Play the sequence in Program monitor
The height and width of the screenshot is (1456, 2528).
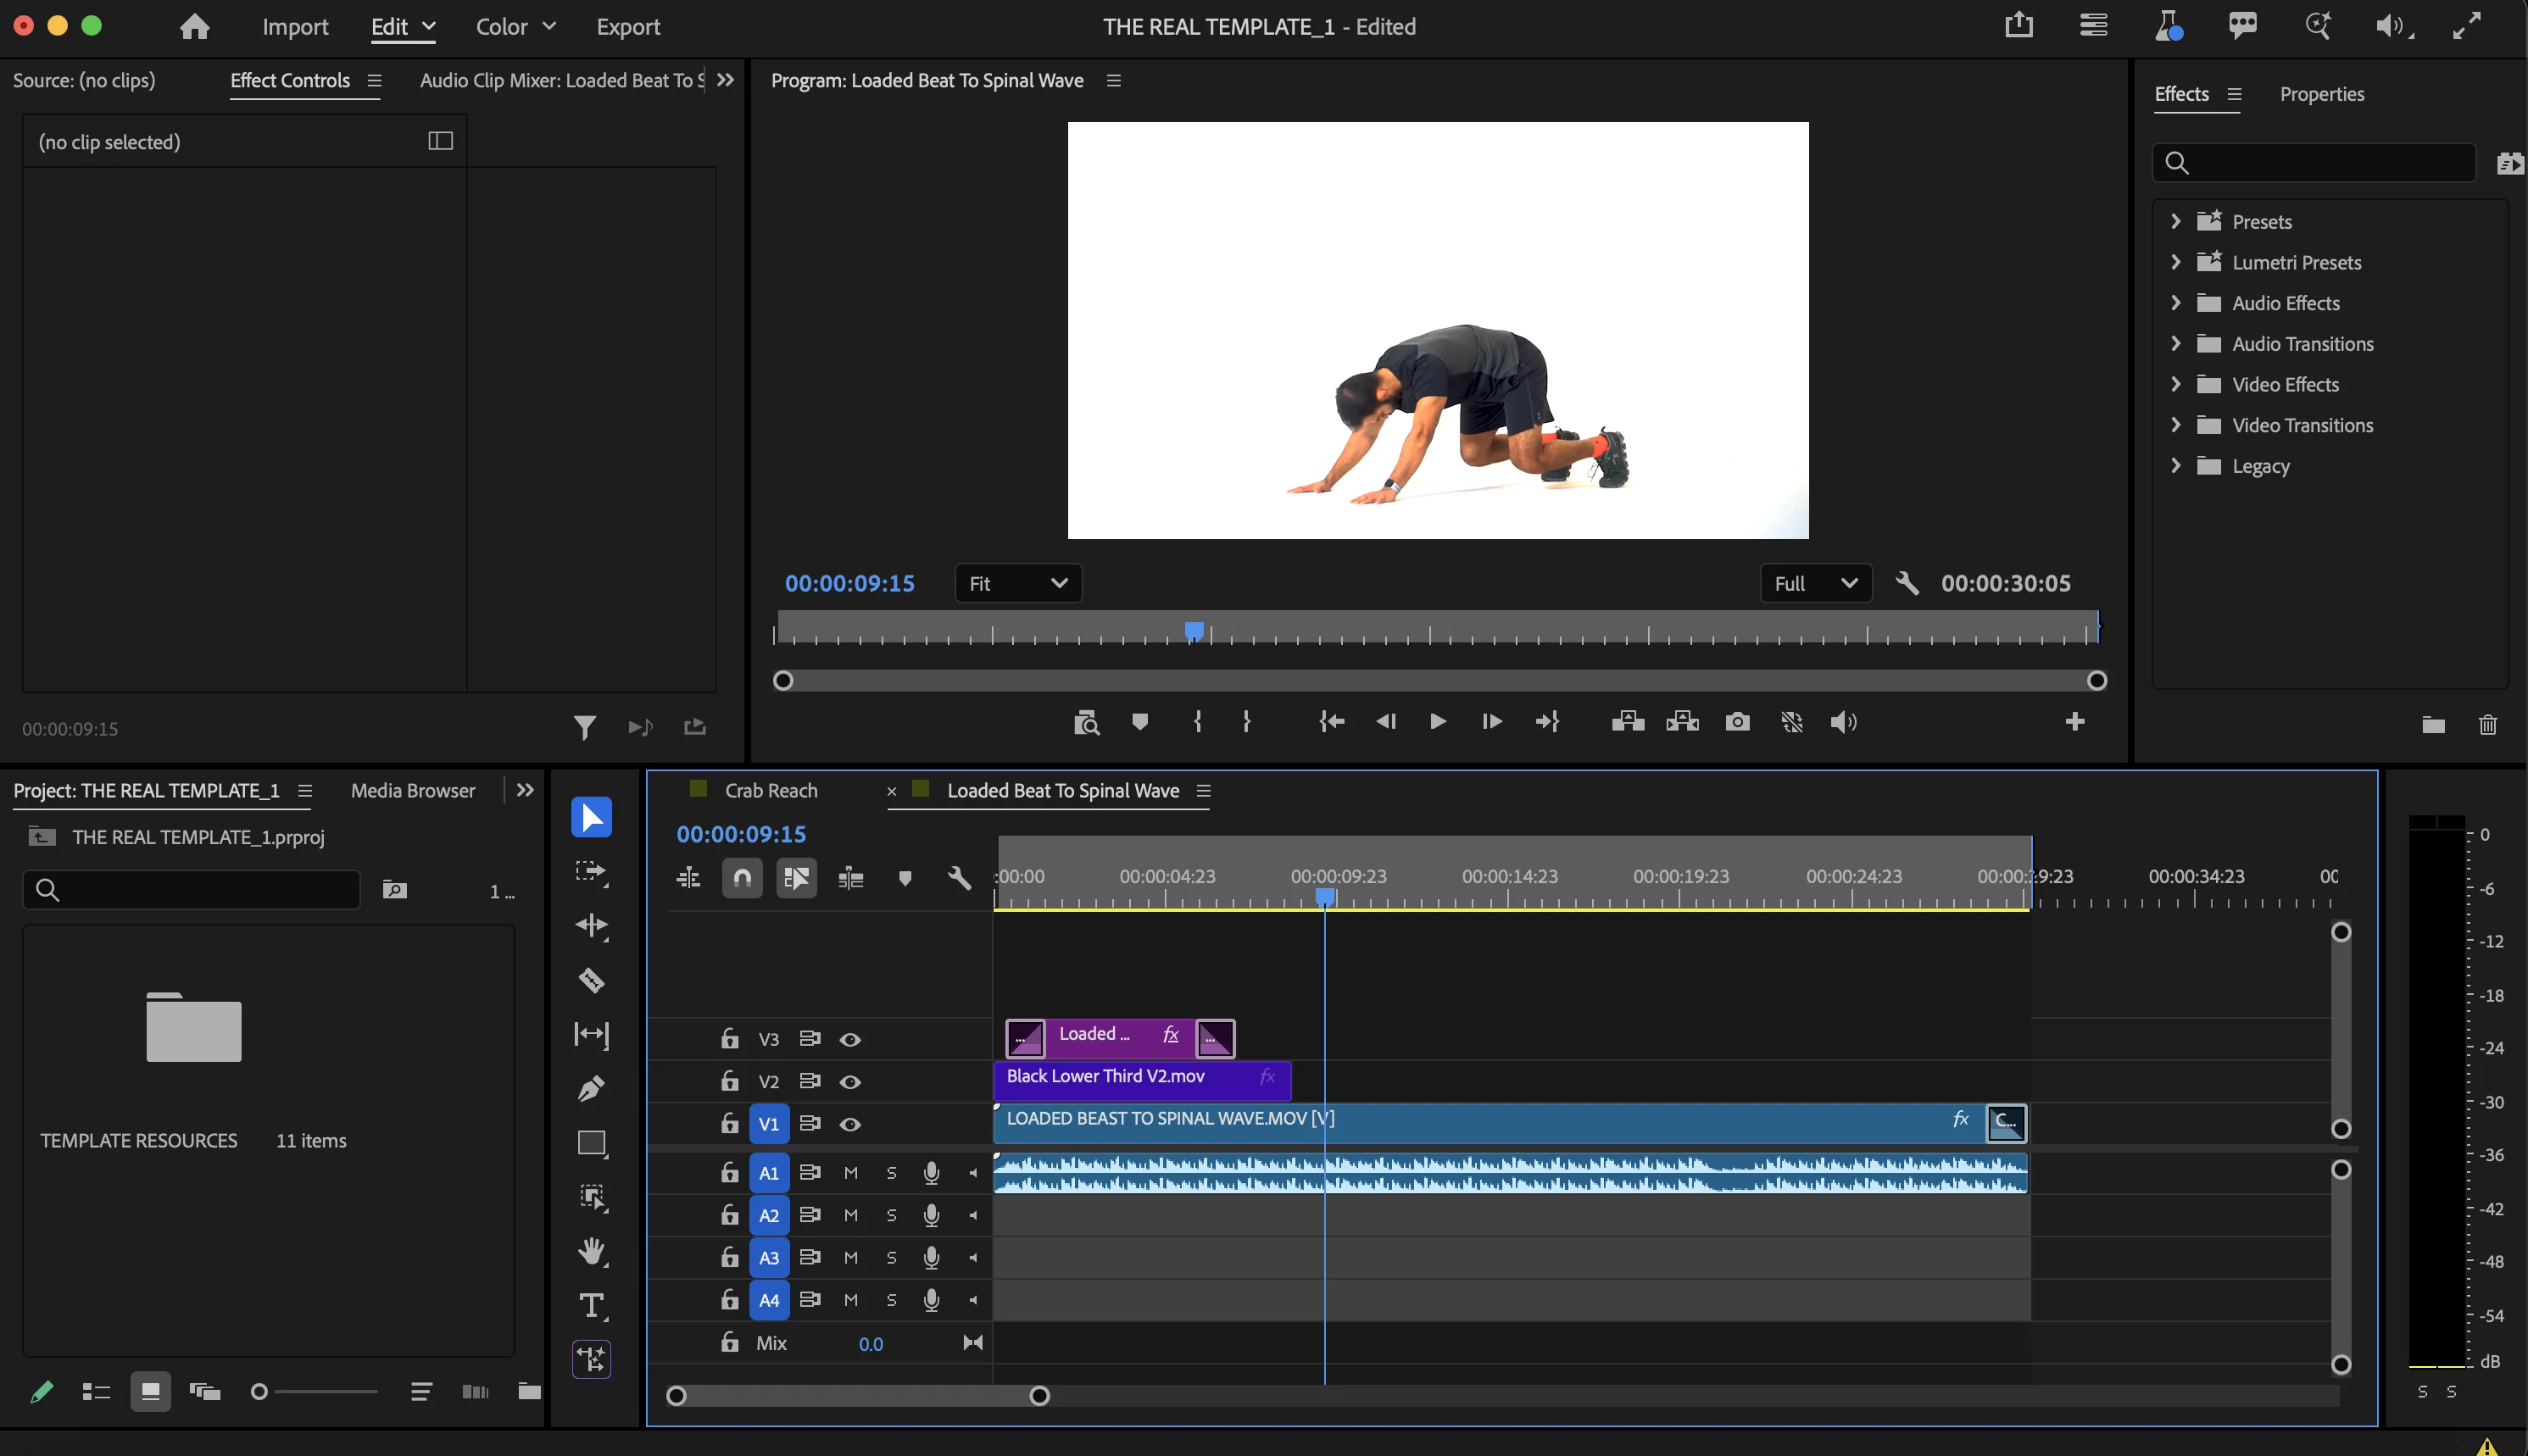(x=1437, y=722)
